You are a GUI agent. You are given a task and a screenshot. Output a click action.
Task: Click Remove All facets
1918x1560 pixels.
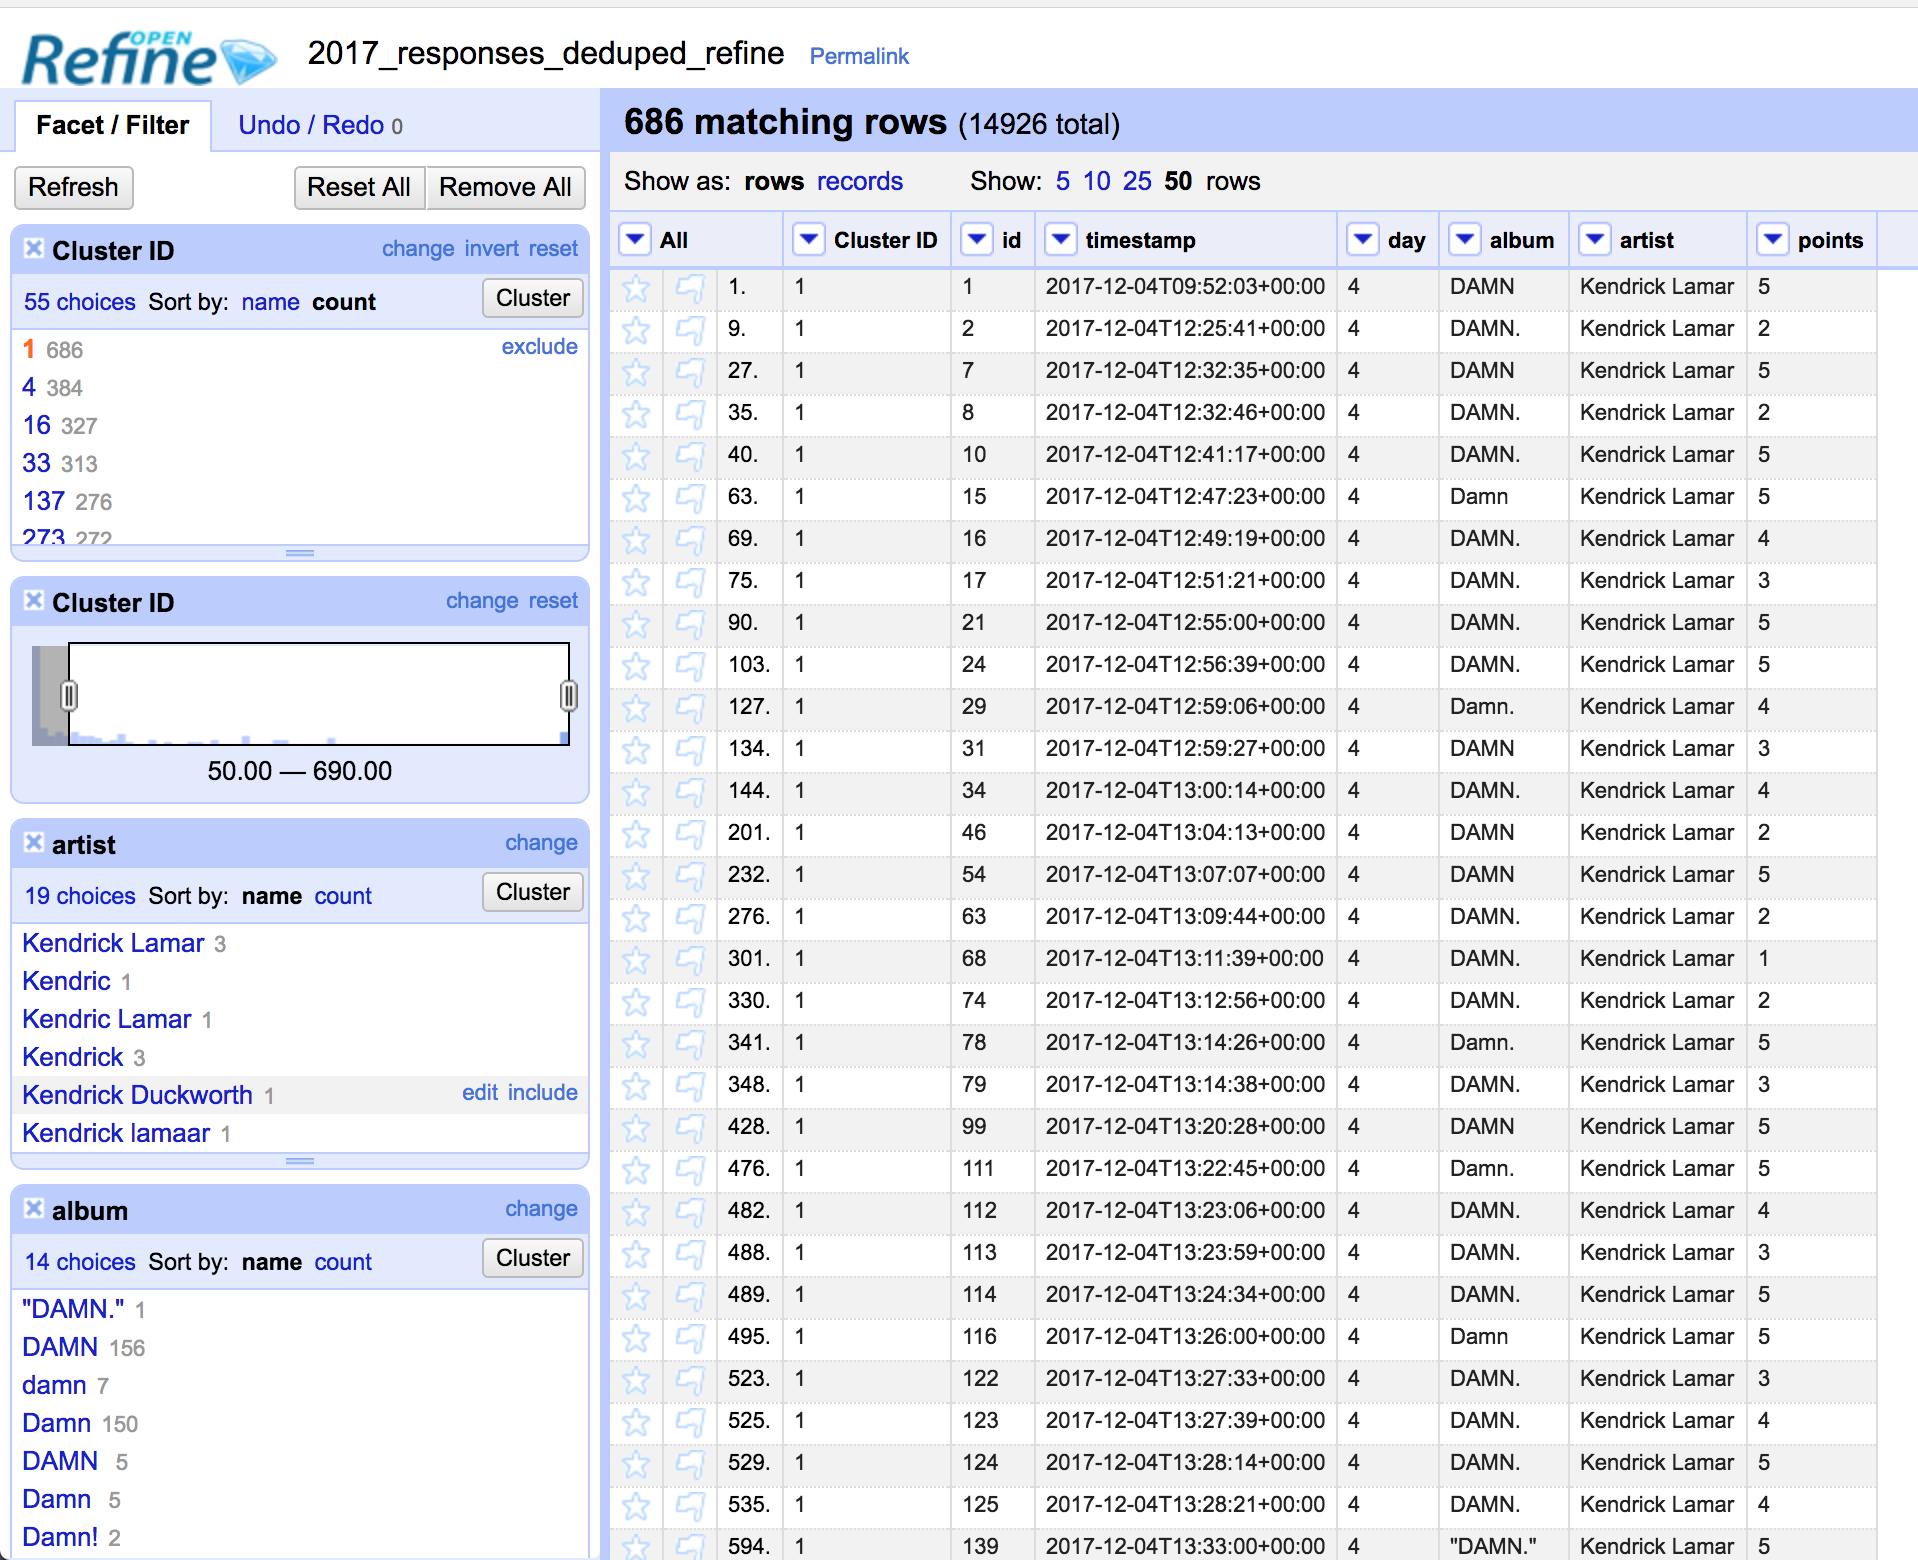click(x=505, y=187)
